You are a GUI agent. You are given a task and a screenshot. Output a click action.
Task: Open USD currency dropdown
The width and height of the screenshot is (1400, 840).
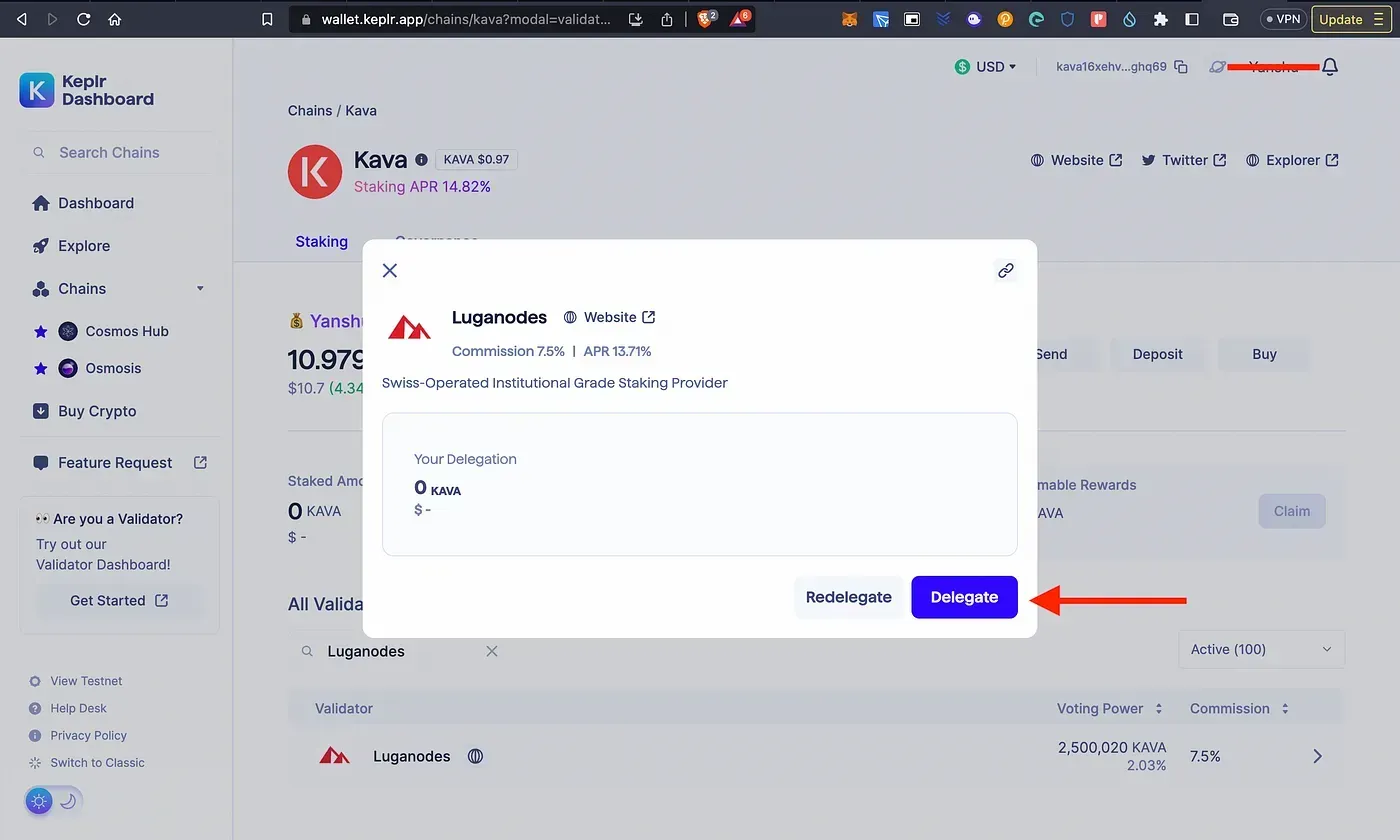point(985,67)
